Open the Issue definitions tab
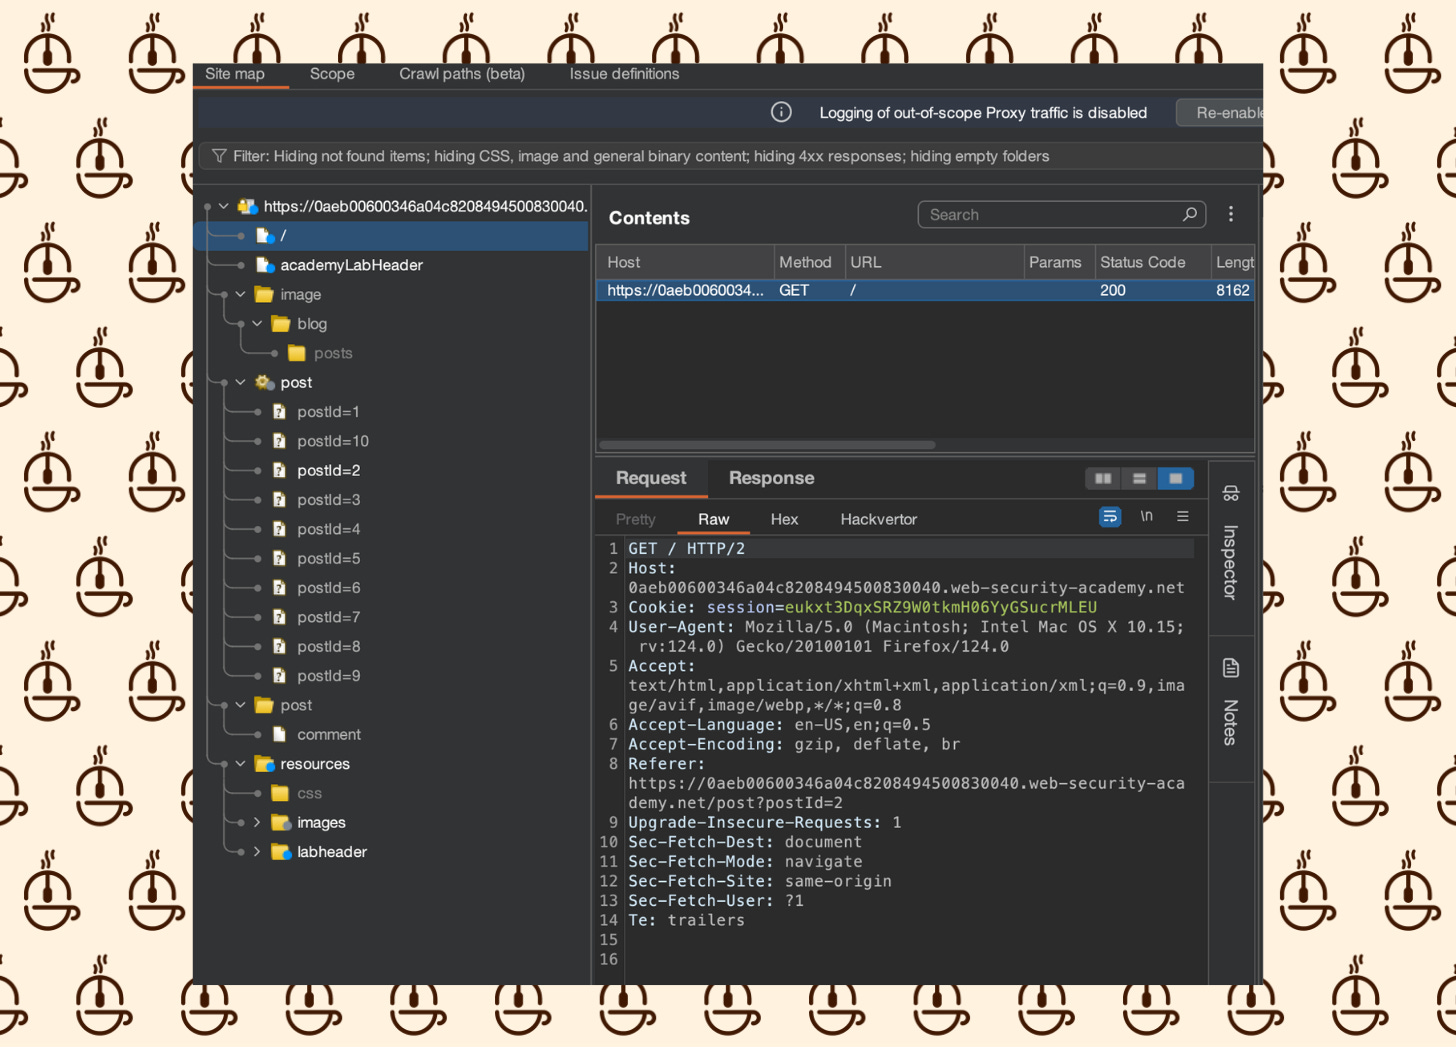Image resolution: width=1456 pixels, height=1048 pixels. click(624, 74)
